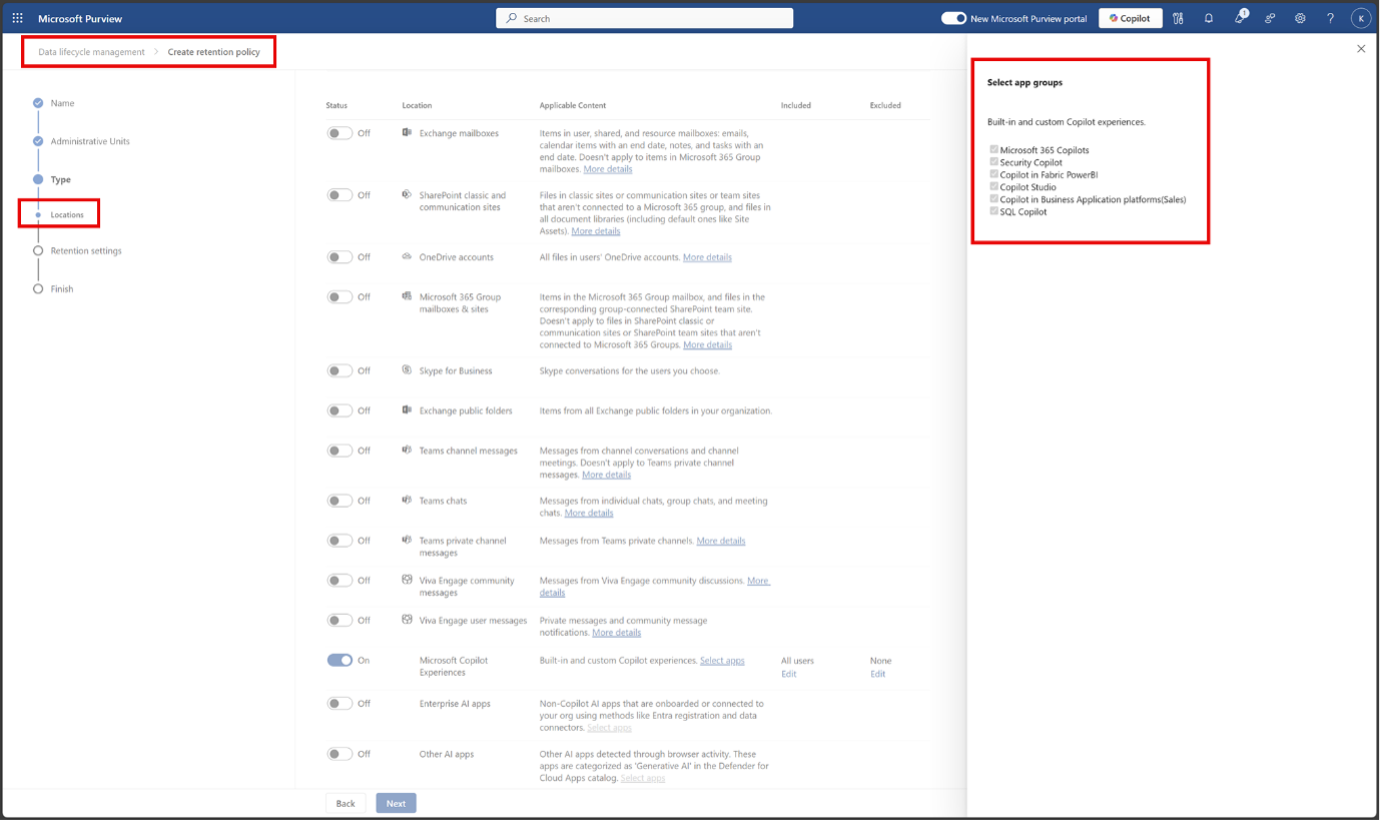The width and height of the screenshot is (1384, 825).
Task: Click the notifications bell icon
Action: [x=1208, y=18]
